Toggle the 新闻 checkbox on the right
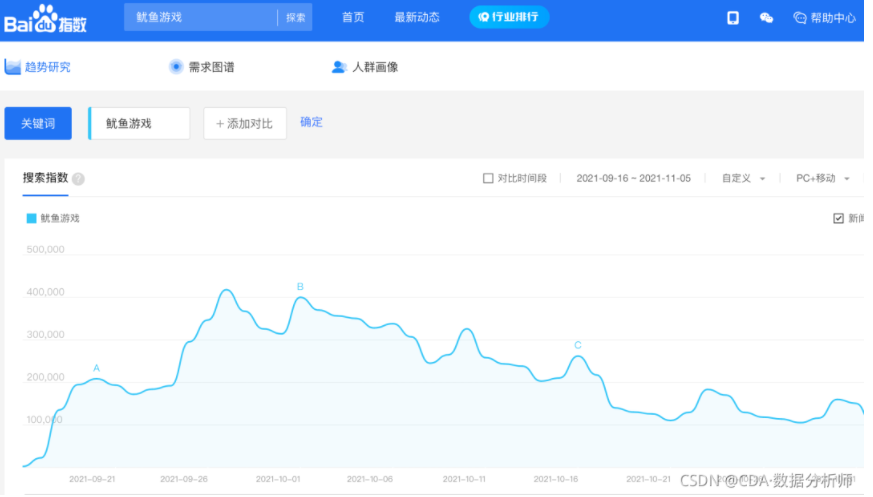873x497 pixels. [x=838, y=218]
